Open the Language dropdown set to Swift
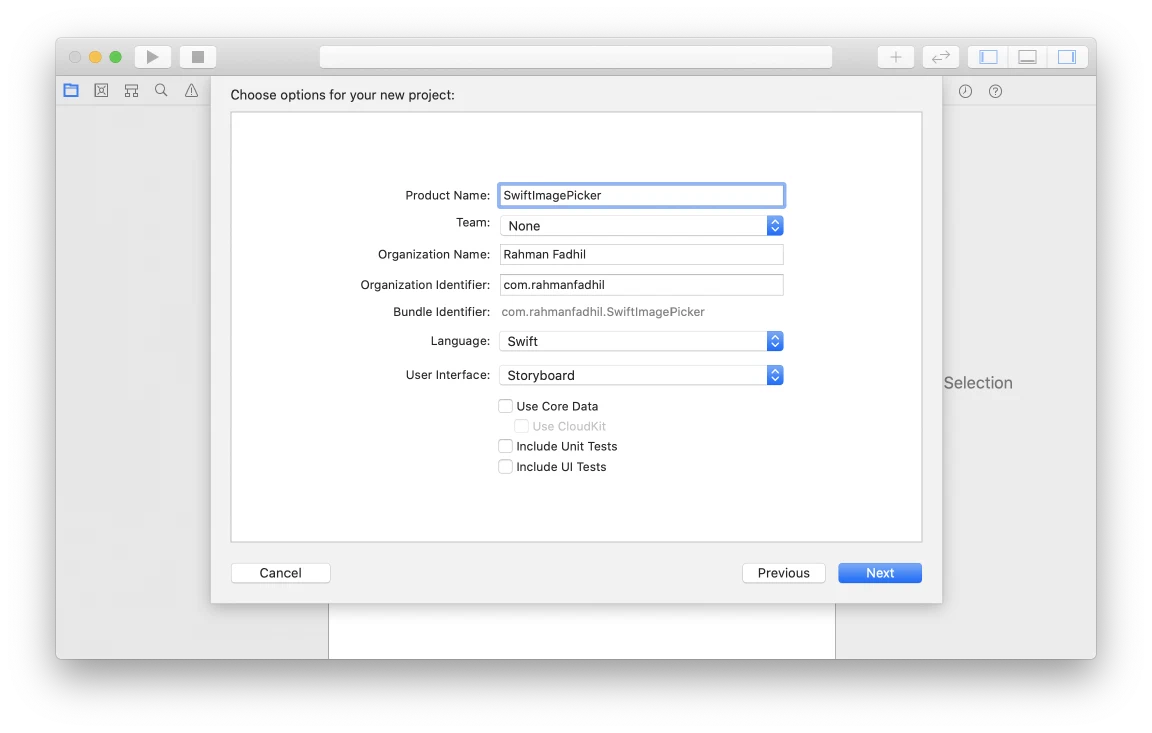This screenshot has height=733, width=1152. pyautogui.click(x=641, y=341)
